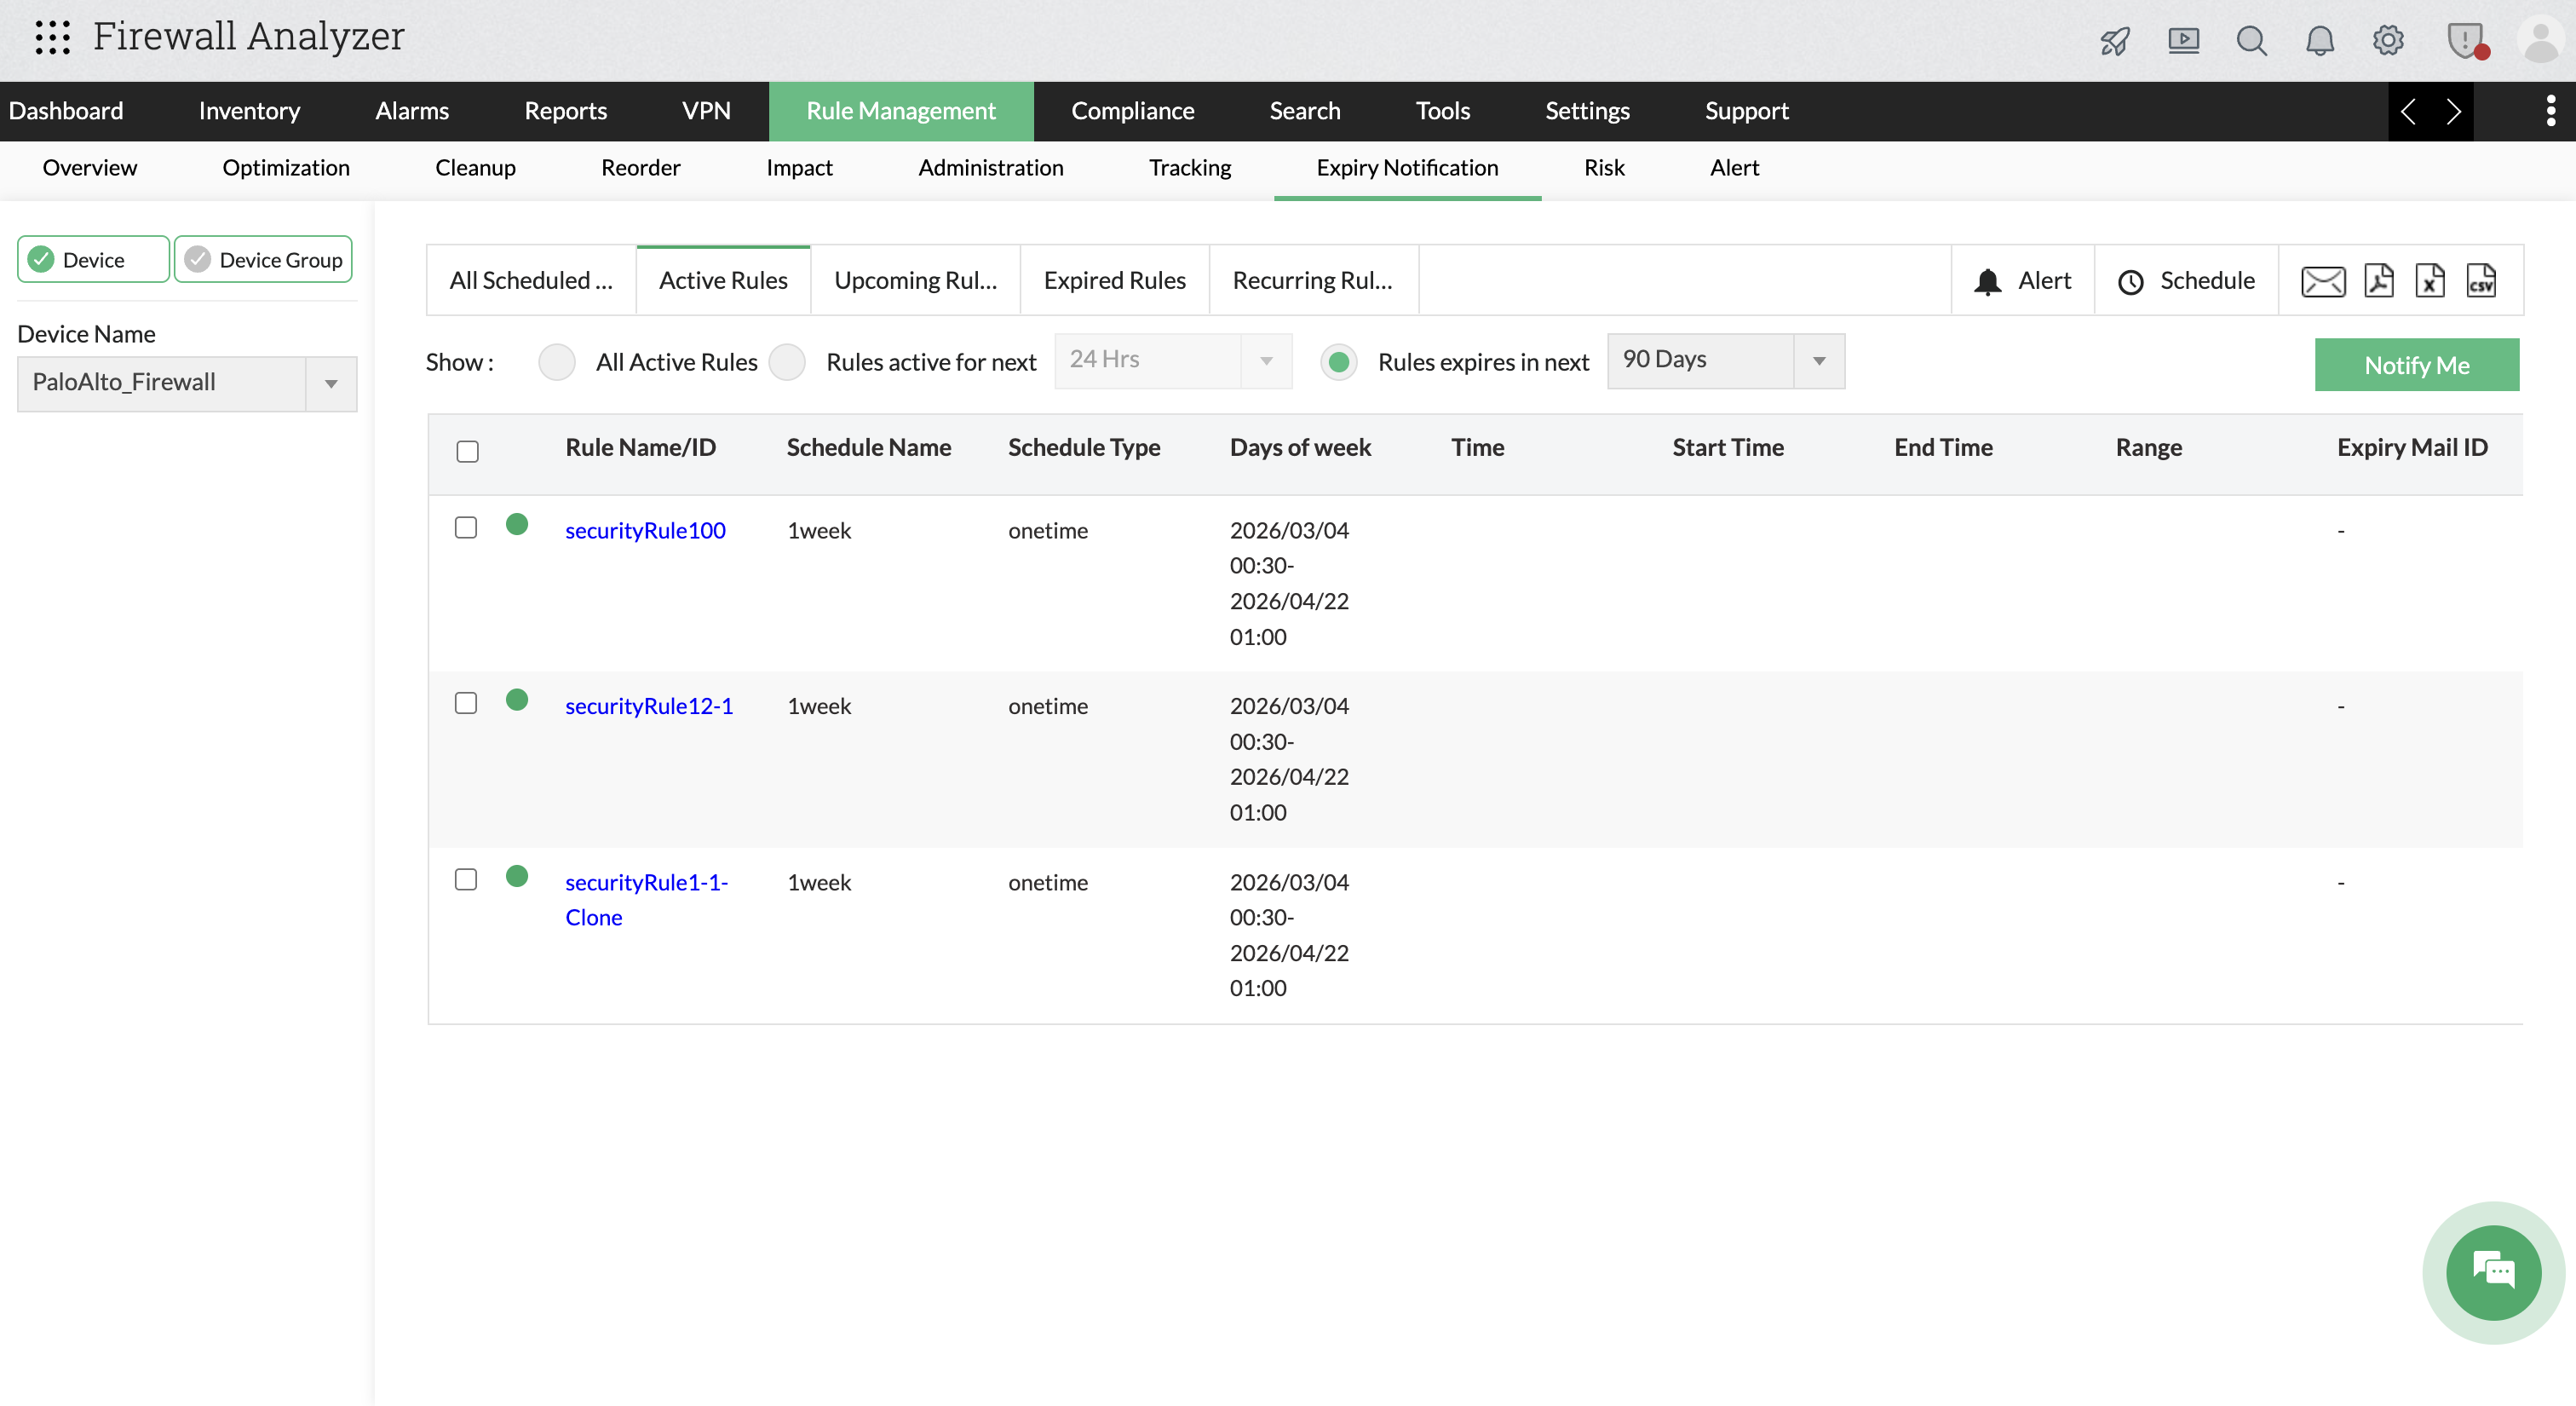Open the securityRule100 link
The width and height of the screenshot is (2576, 1406).
[645, 531]
